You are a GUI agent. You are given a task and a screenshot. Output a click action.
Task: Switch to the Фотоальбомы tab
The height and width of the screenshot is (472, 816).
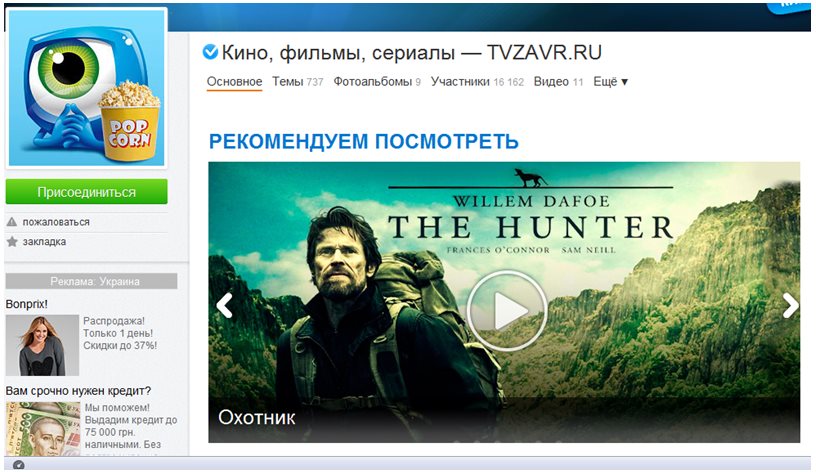[377, 82]
